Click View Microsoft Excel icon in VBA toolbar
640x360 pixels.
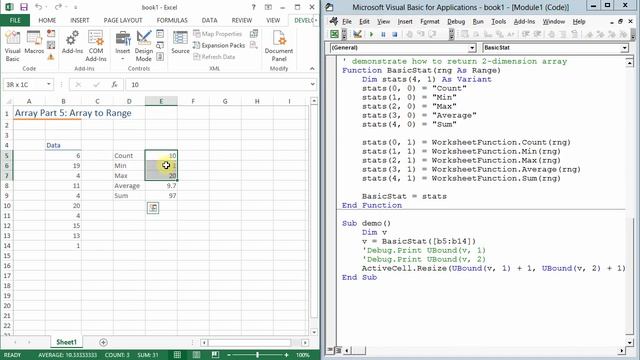click(x=334, y=34)
